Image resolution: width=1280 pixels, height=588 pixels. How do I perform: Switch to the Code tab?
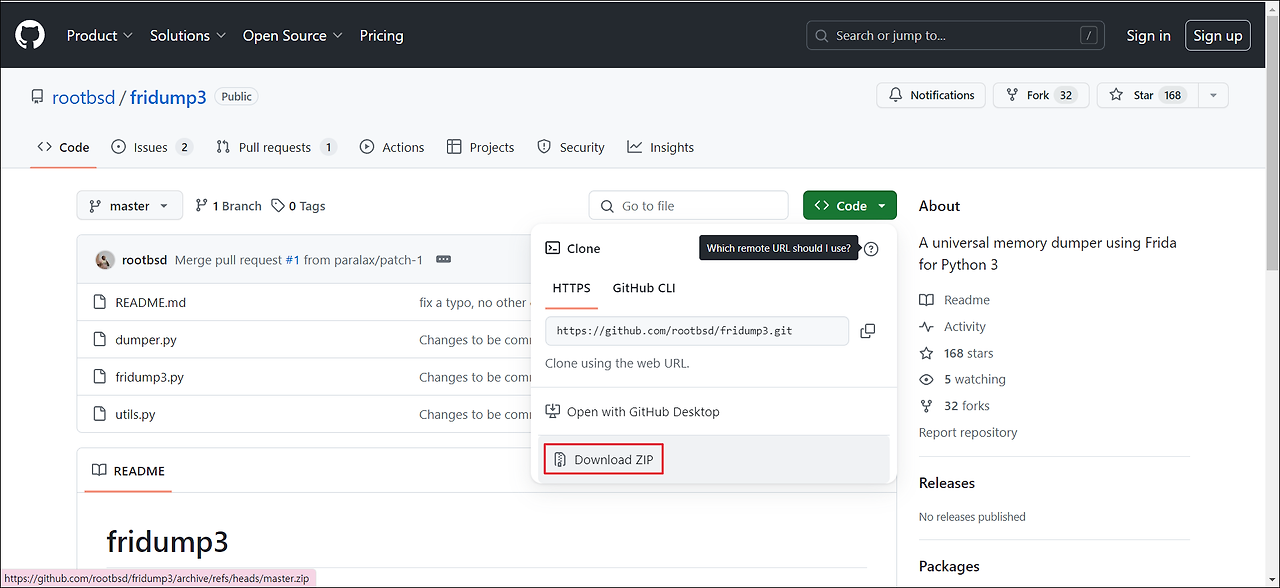64,147
